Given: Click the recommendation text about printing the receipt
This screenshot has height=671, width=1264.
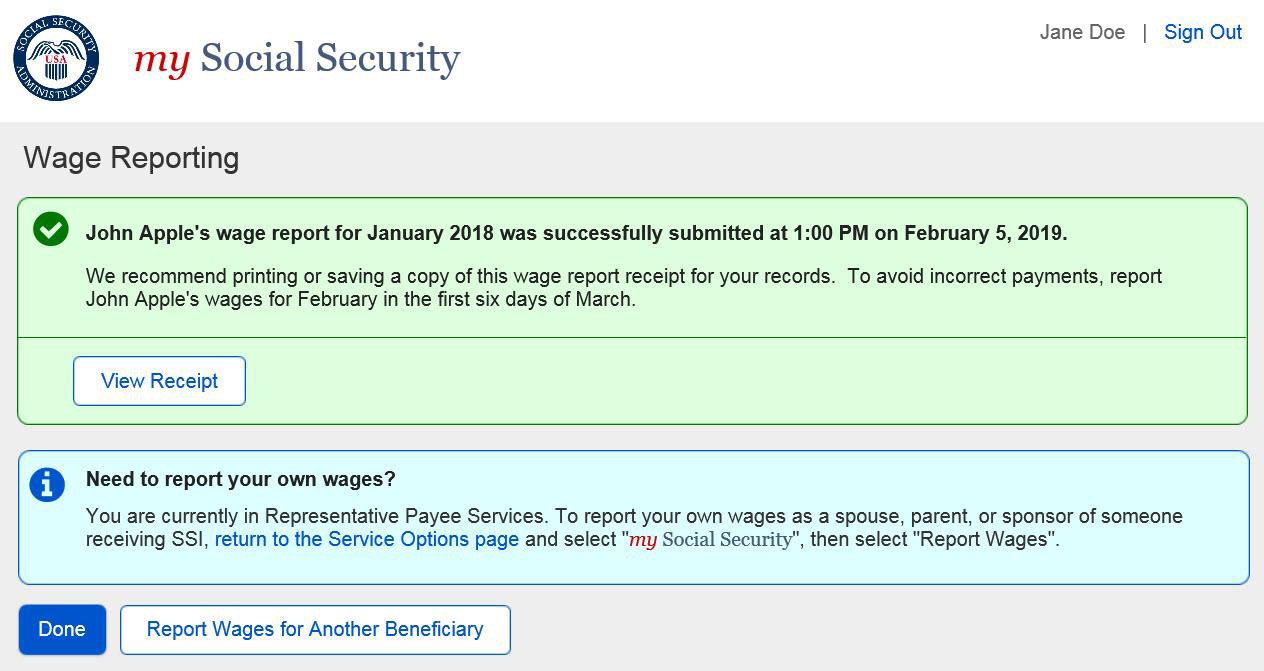Looking at the screenshot, I should [x=460, y=276].
